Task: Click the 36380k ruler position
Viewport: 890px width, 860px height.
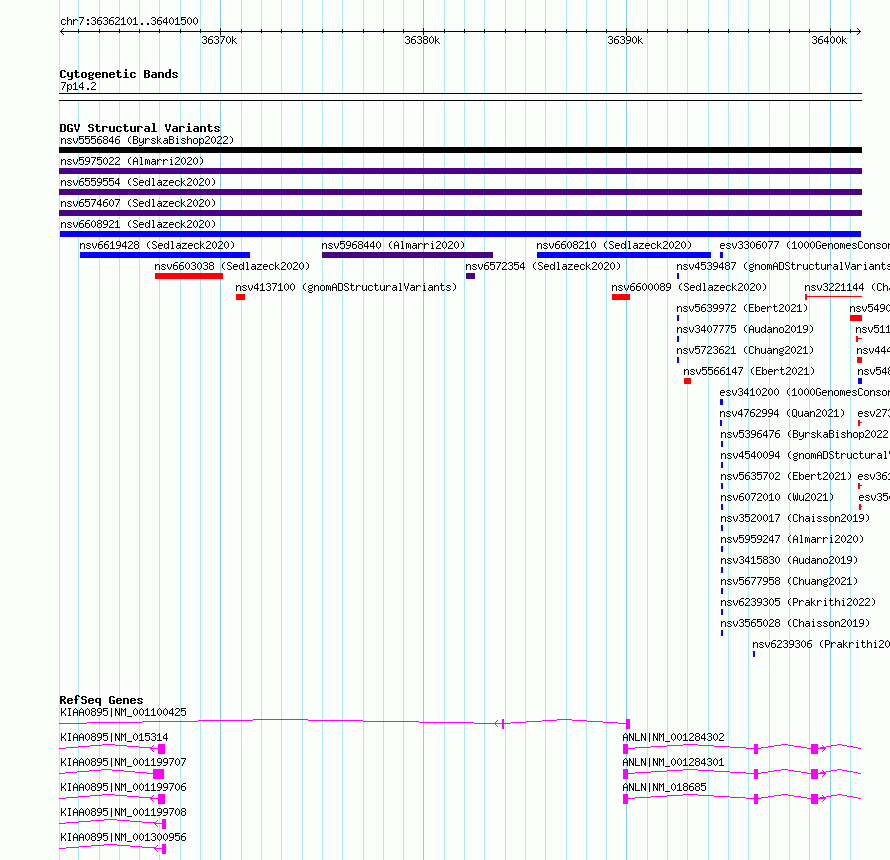Action: point(422,40)
